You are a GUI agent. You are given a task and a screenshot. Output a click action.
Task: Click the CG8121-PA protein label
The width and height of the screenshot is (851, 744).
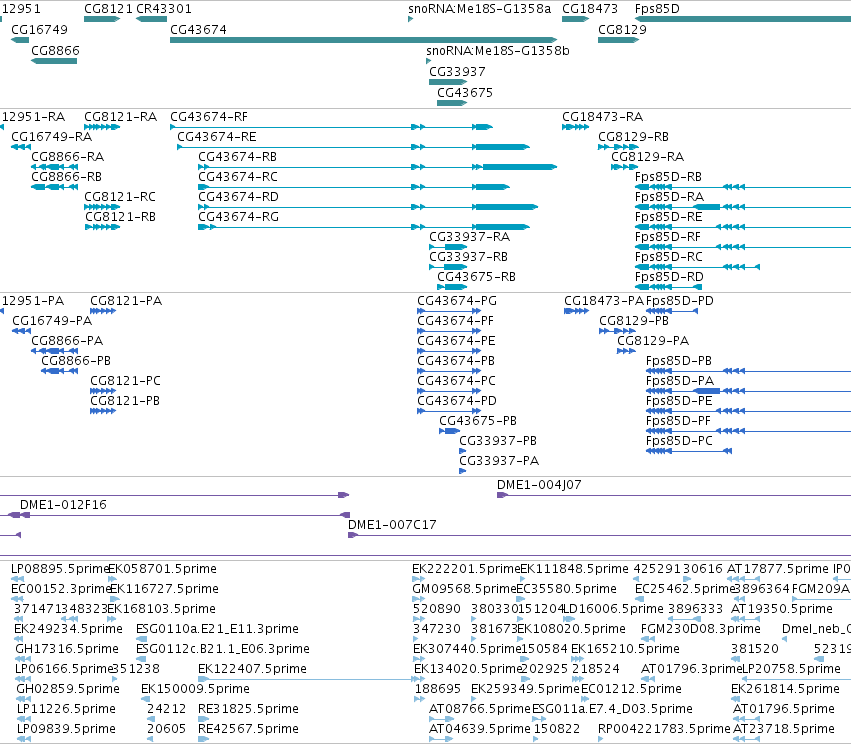click(126, 301)
